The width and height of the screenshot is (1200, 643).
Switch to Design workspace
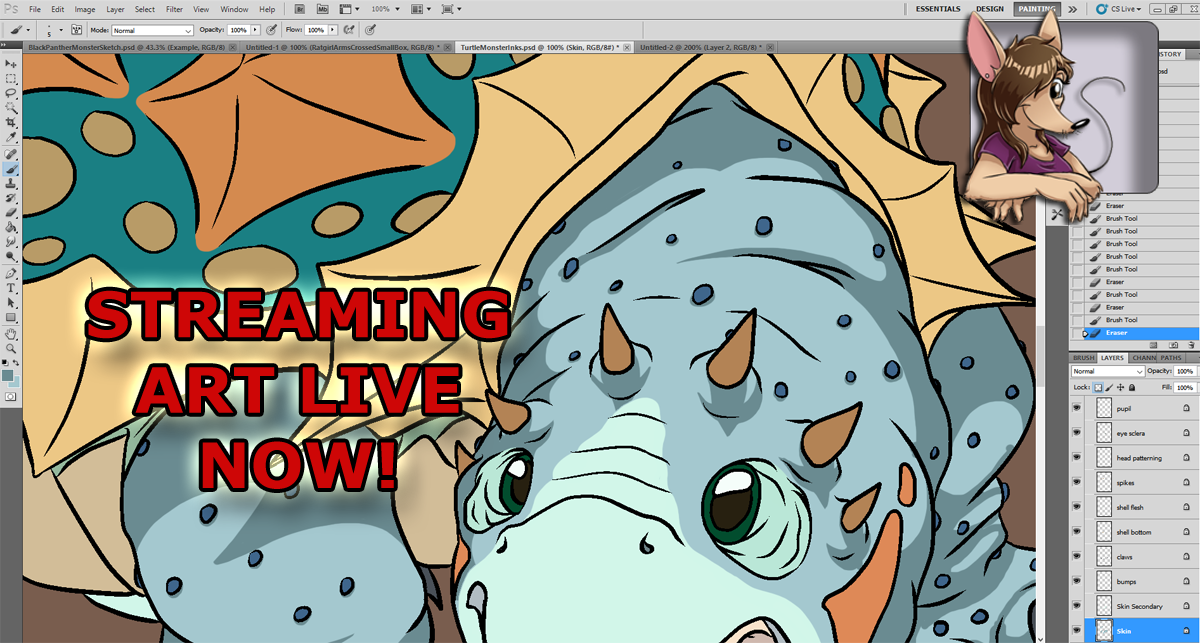click(x=989, y=9)
